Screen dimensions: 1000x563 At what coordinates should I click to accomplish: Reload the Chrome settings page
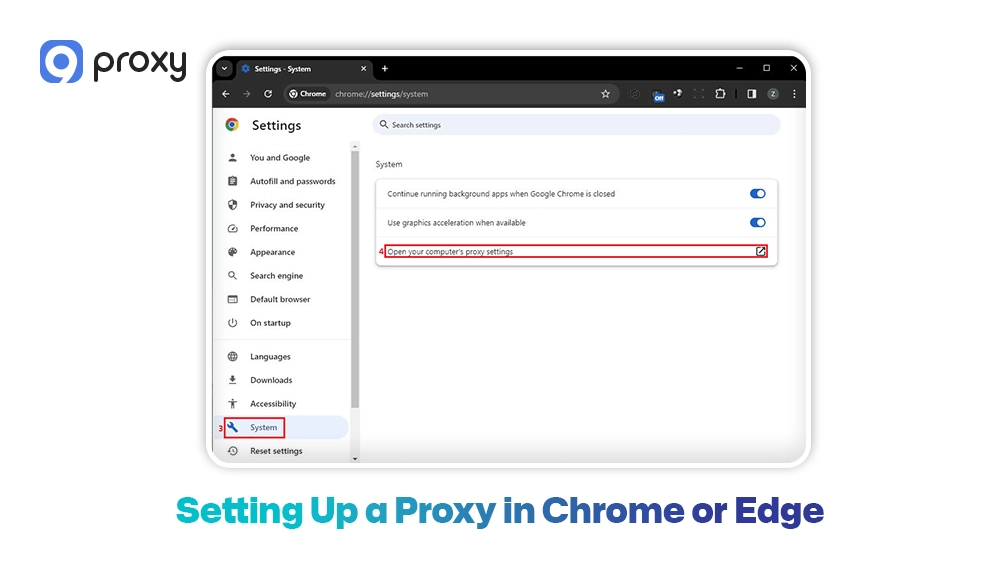point(268,94)
